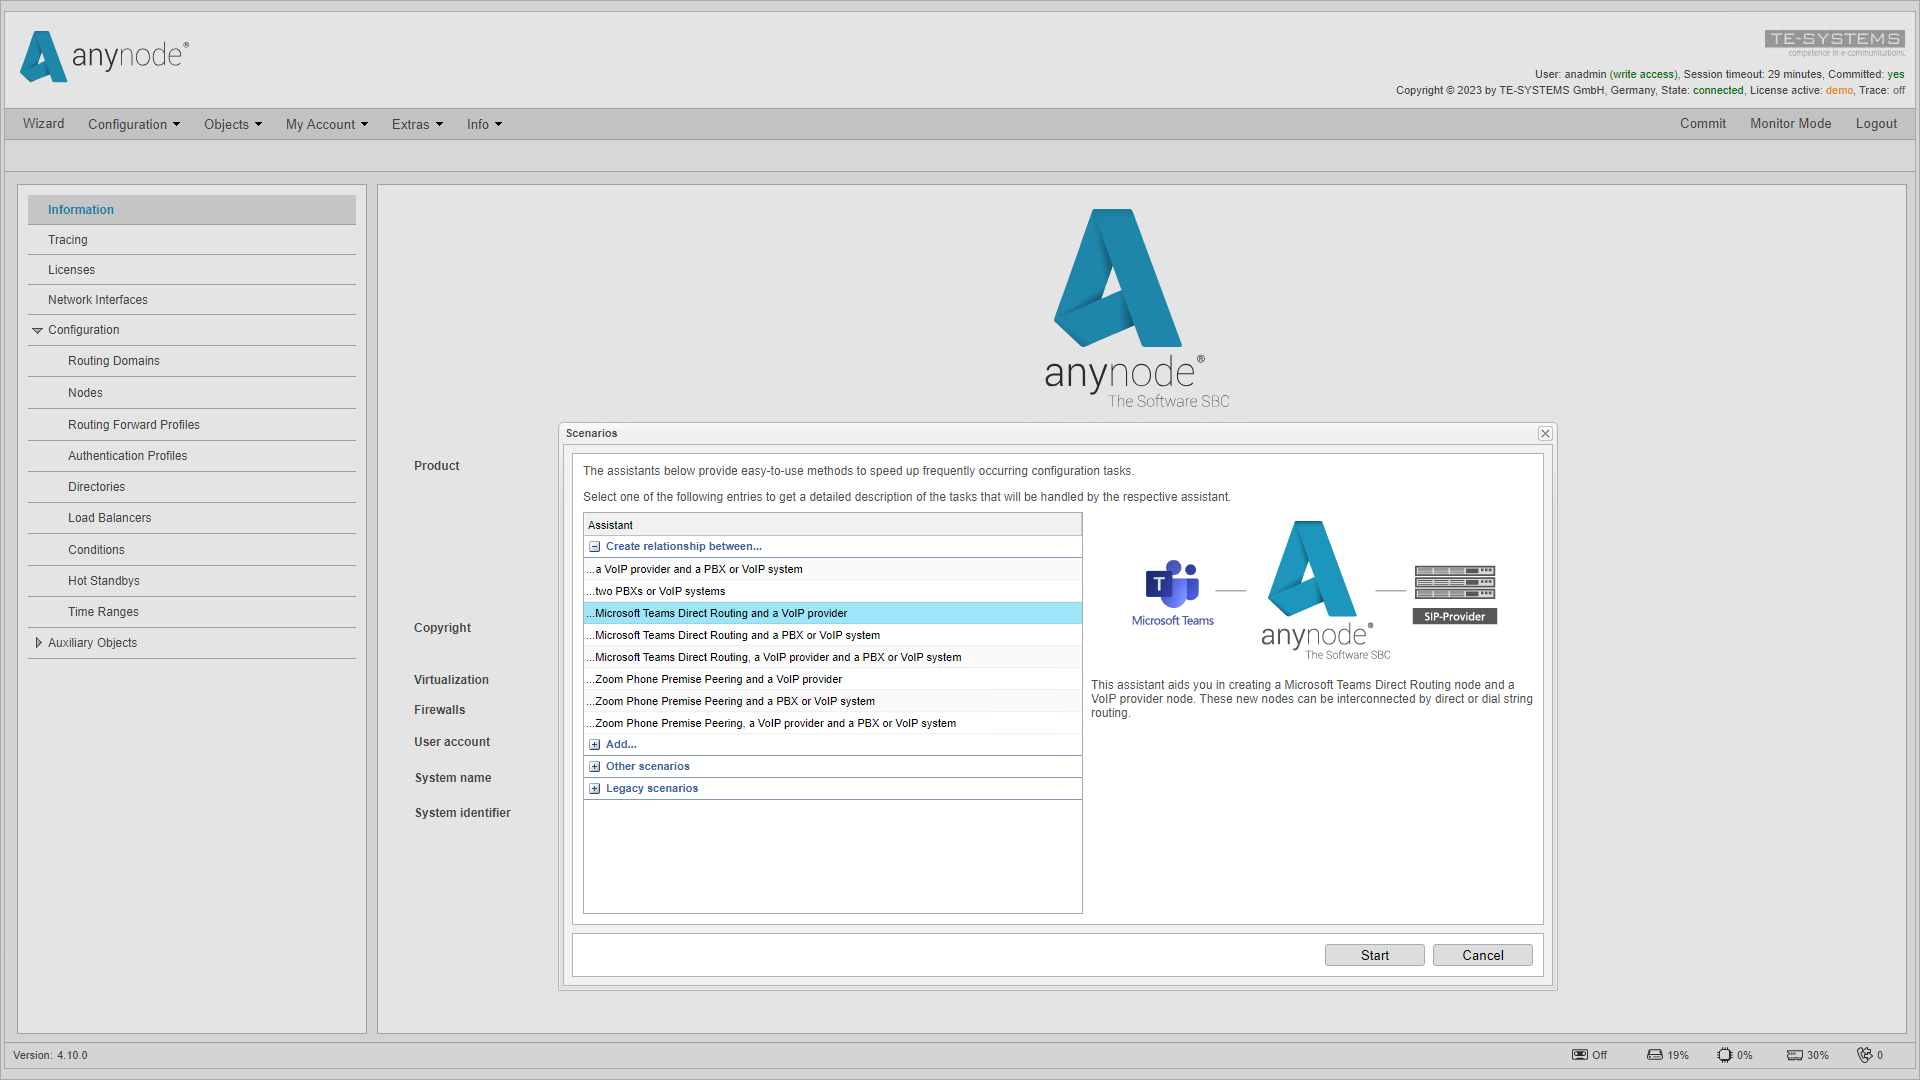Open Load Balancers
Screen dimensions: 1920x1080
(x=192, y=518)
